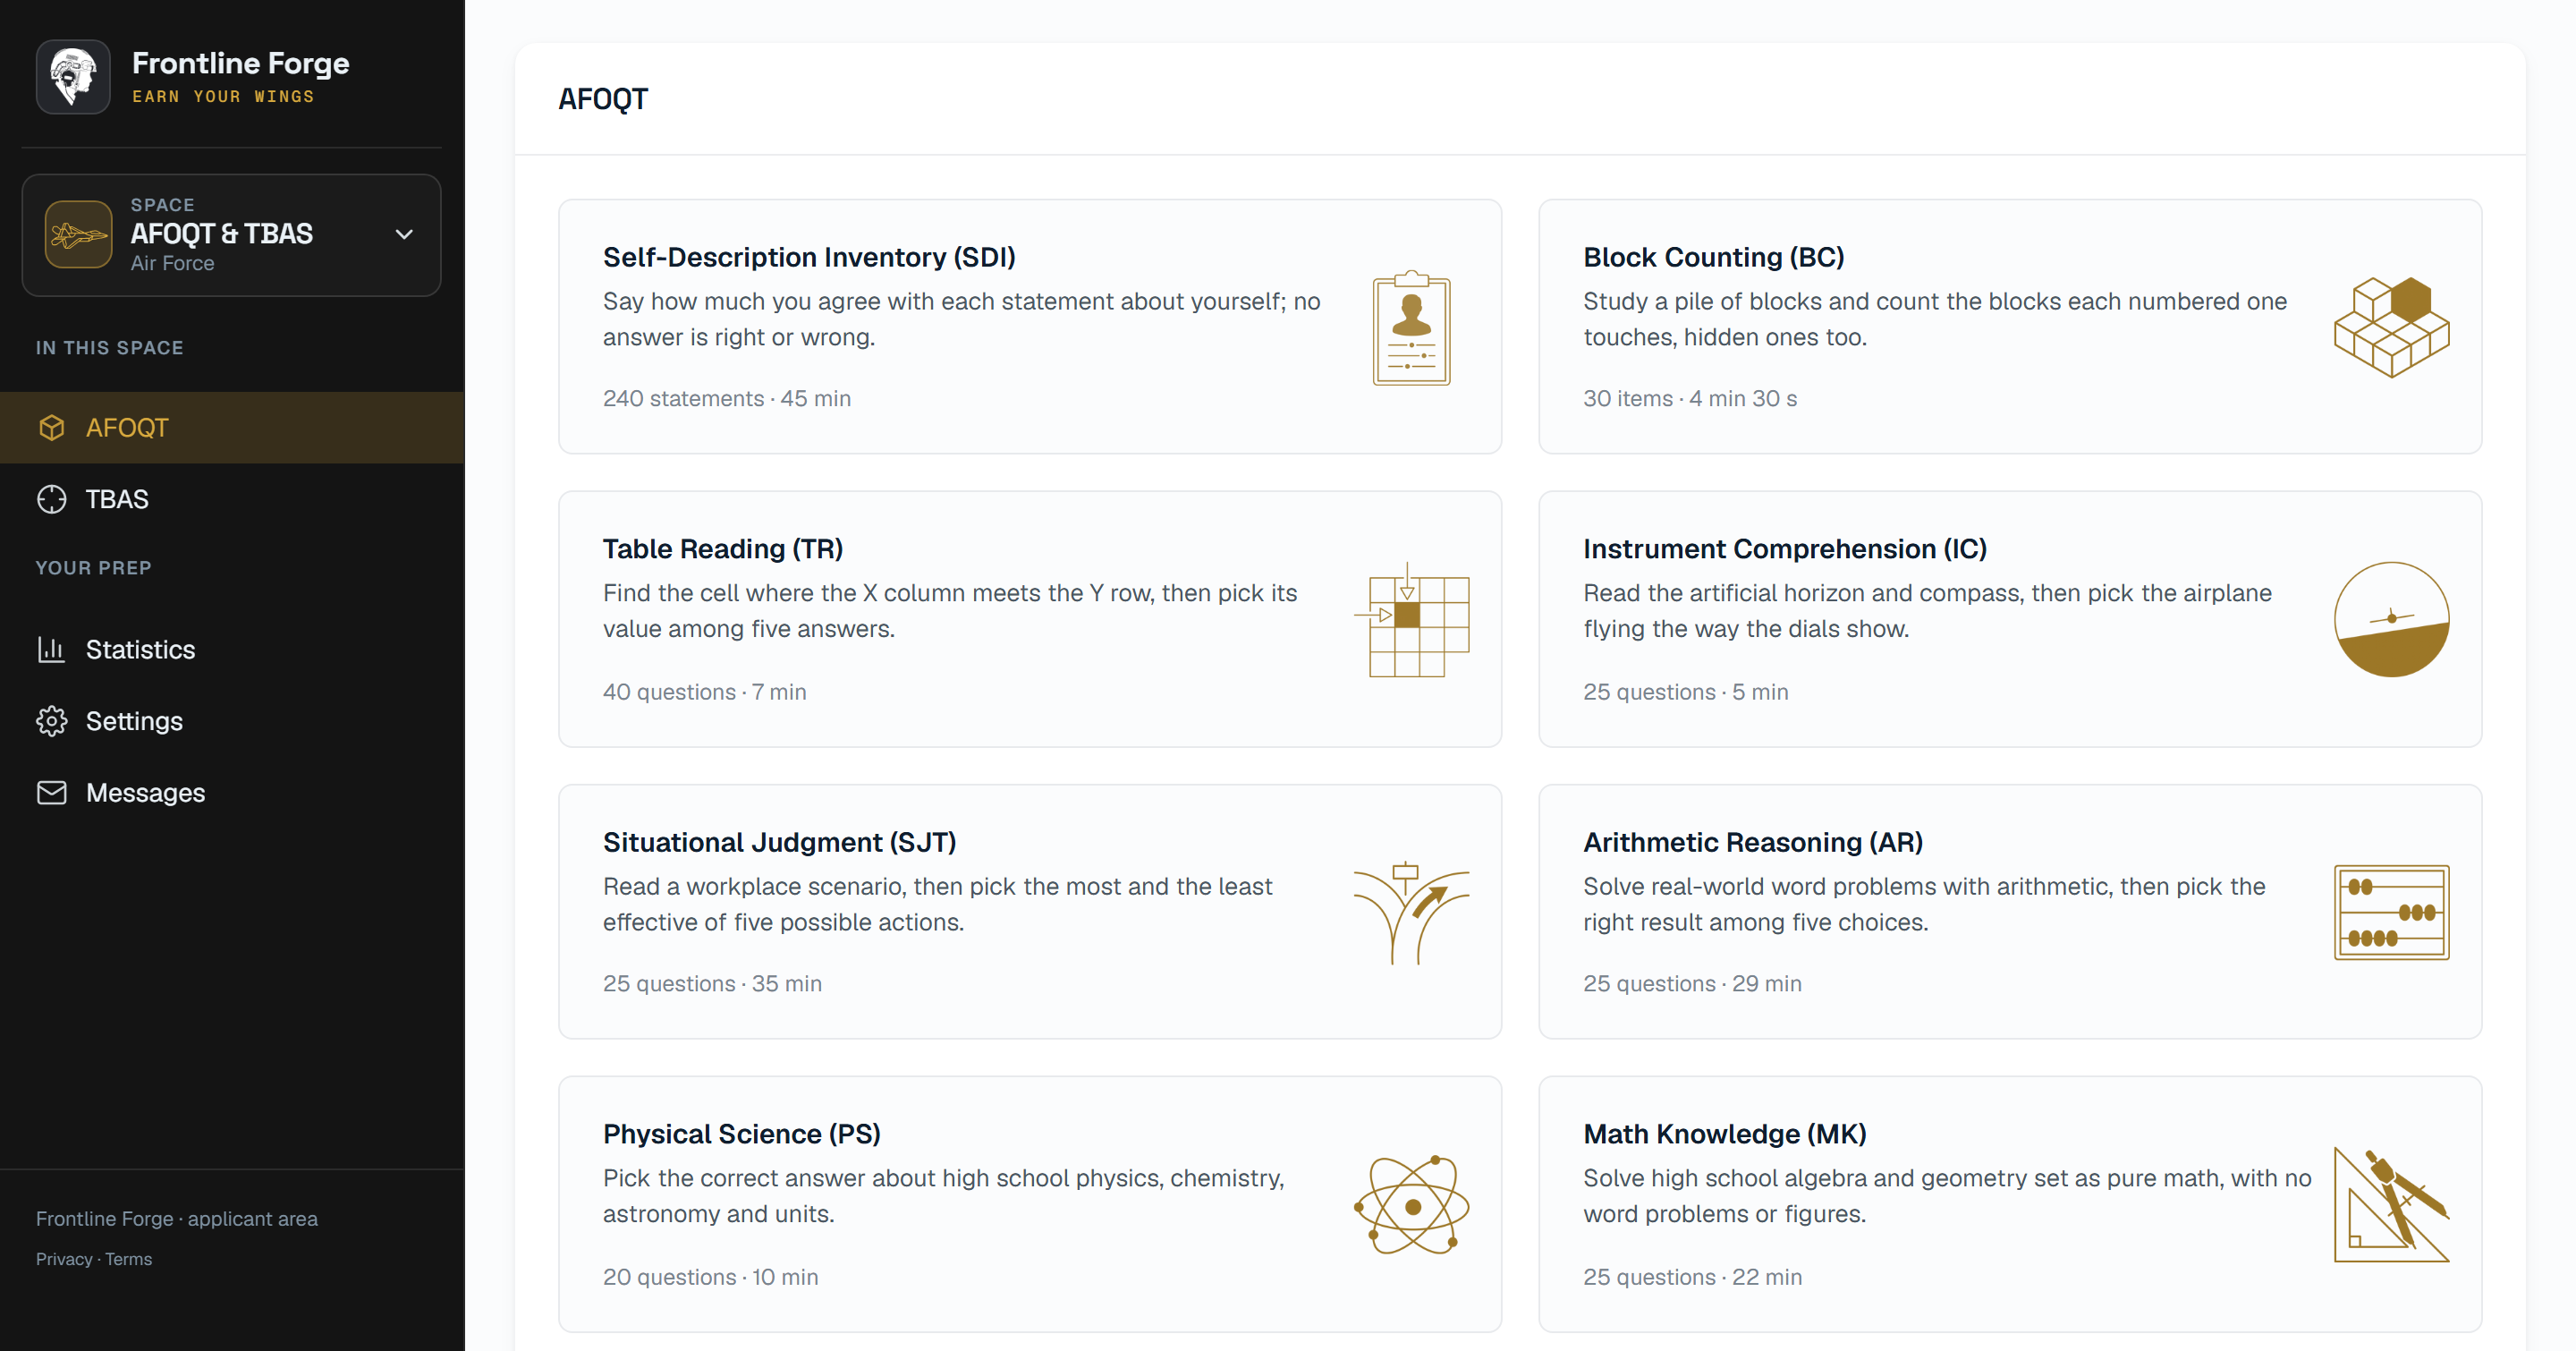Click the SDI clipboard profile icon
This screenshot has width=2576, height=1351.
tap(1411, 327)
